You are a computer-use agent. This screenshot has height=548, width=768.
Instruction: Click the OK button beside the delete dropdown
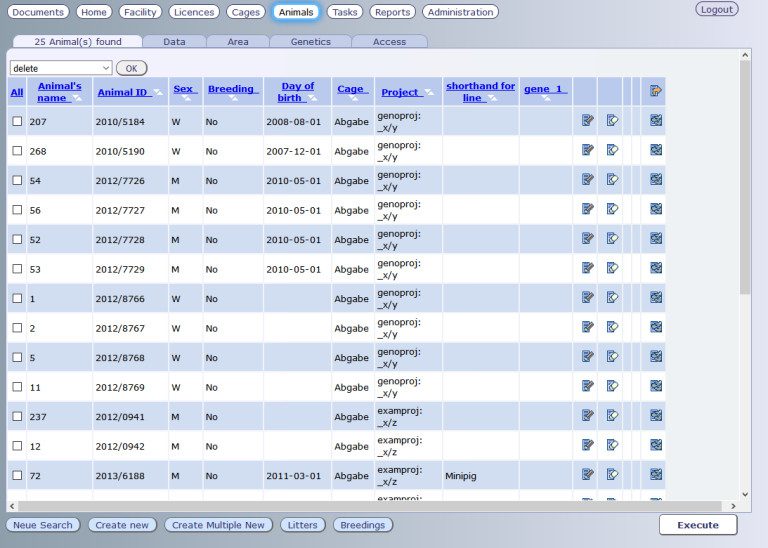point(131,69)
